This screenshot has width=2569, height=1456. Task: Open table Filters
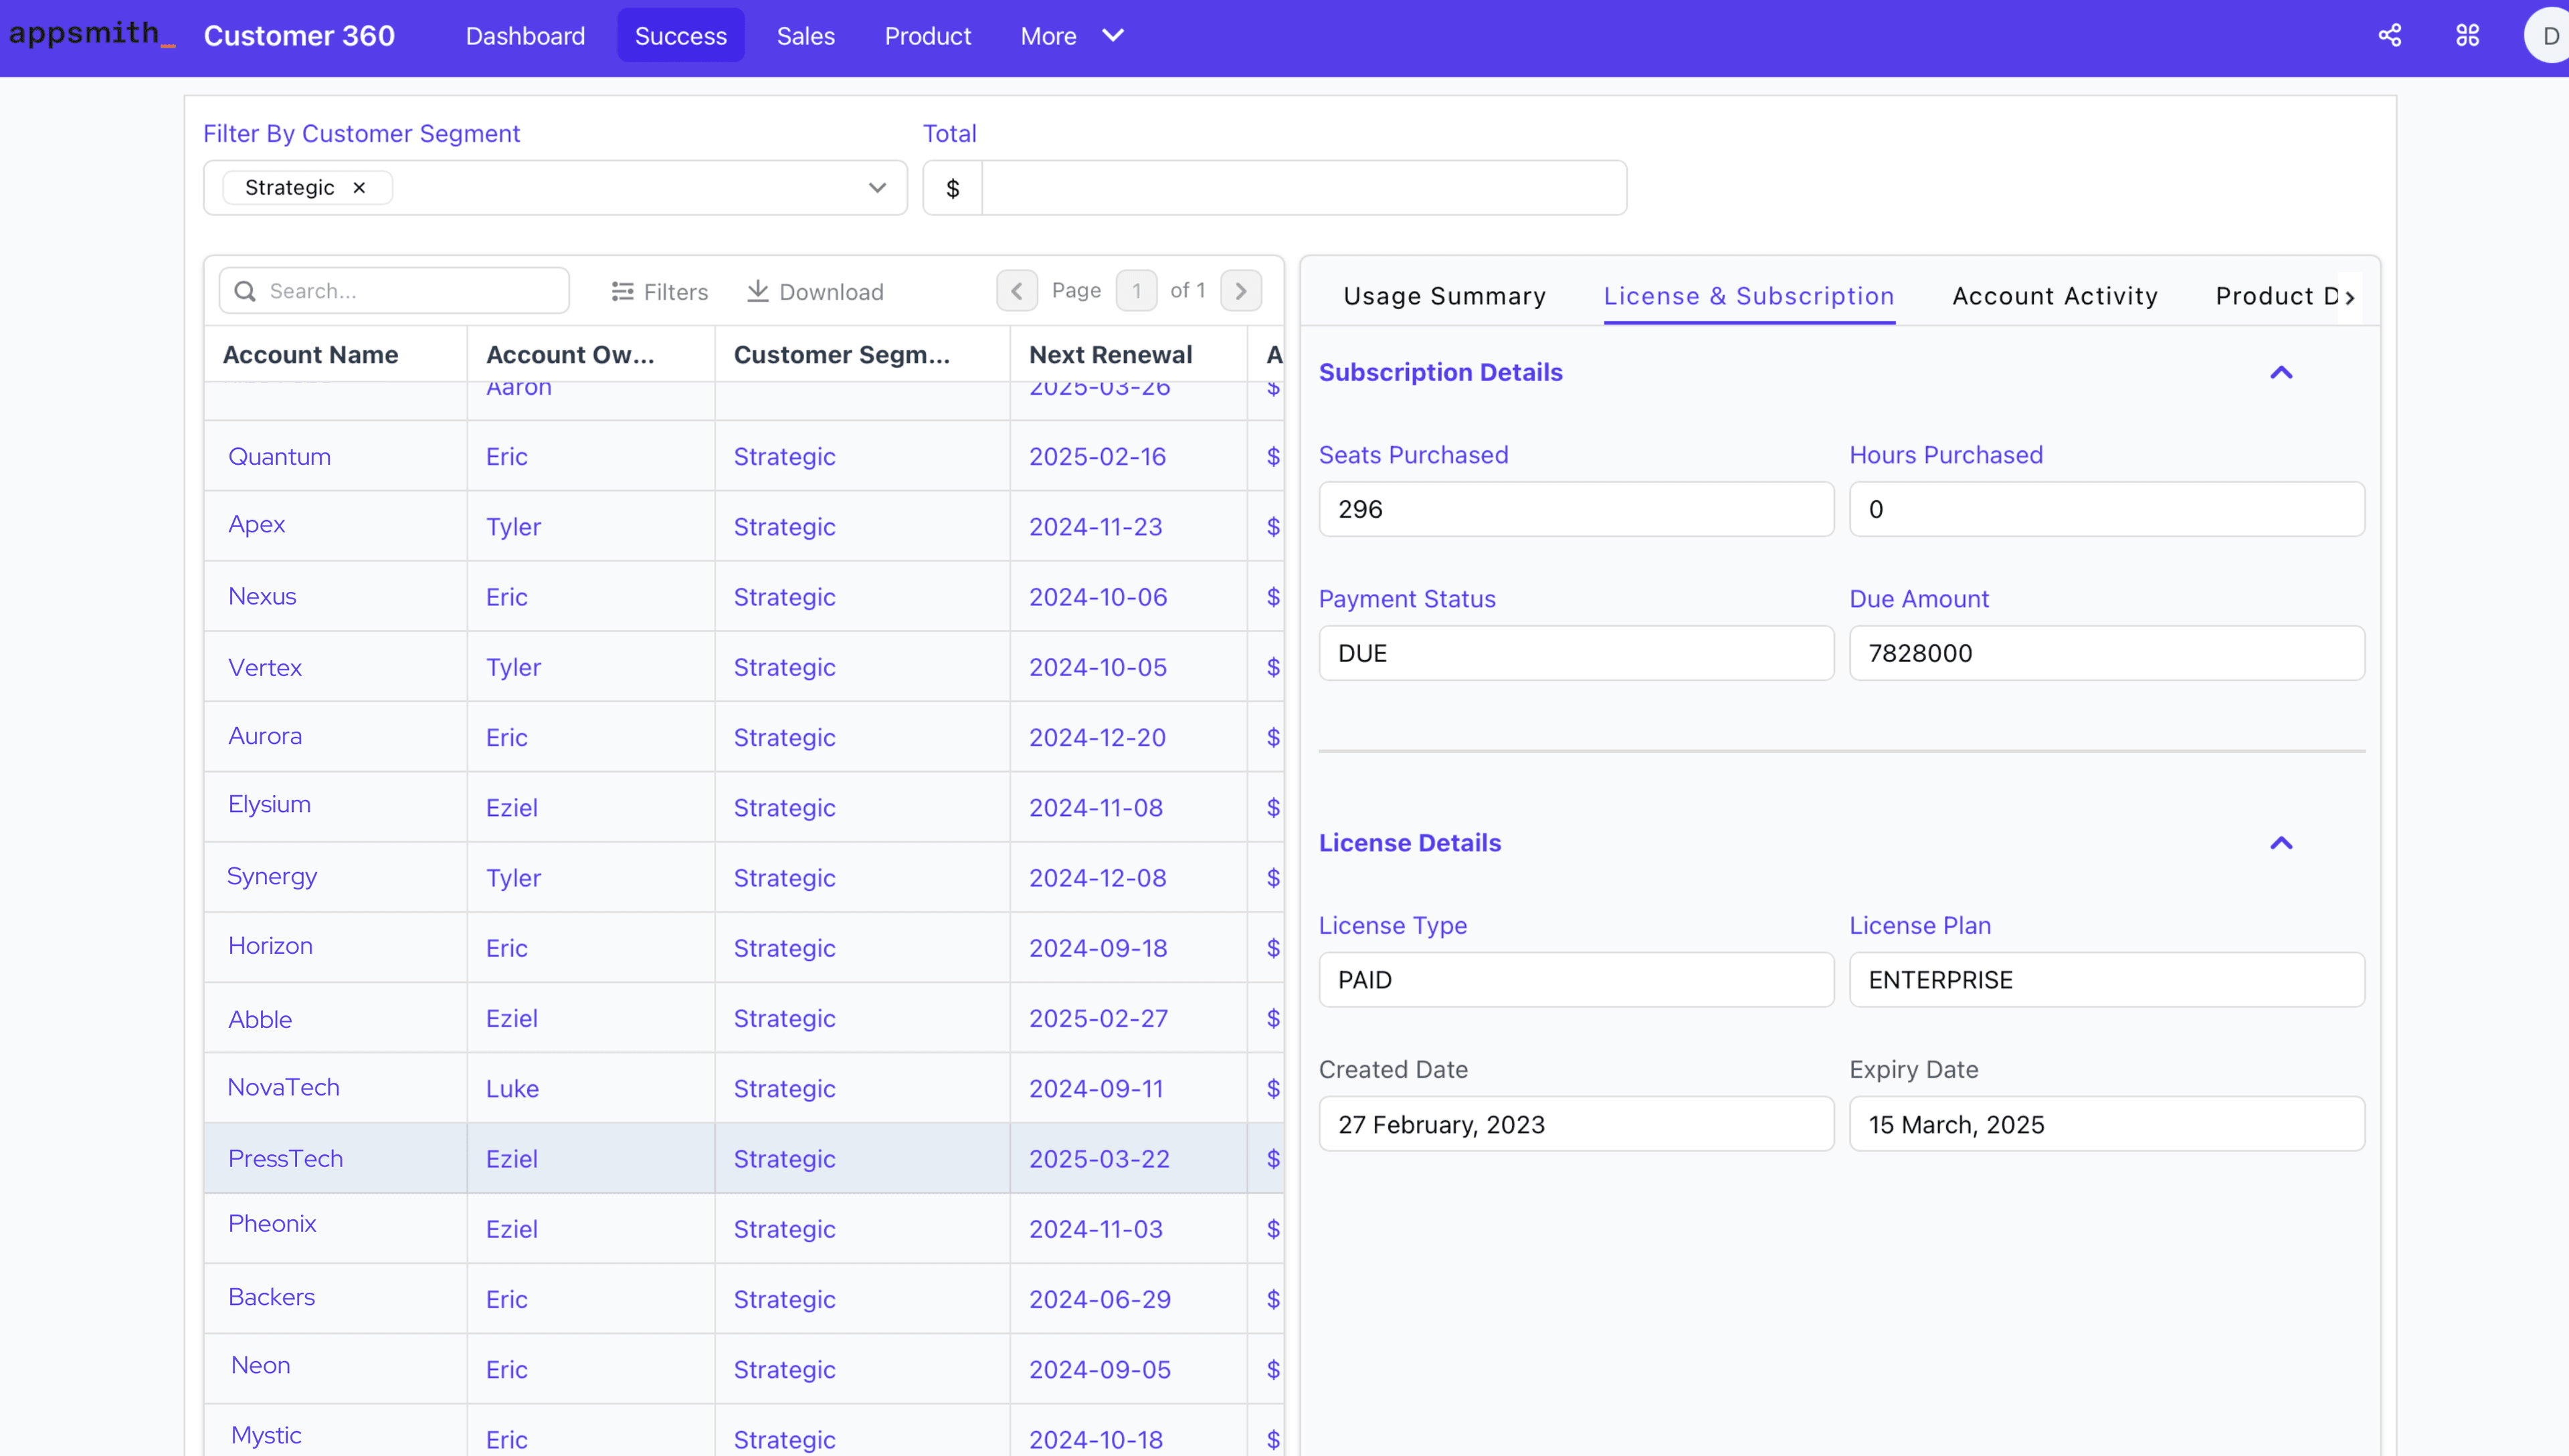(660, 291)
